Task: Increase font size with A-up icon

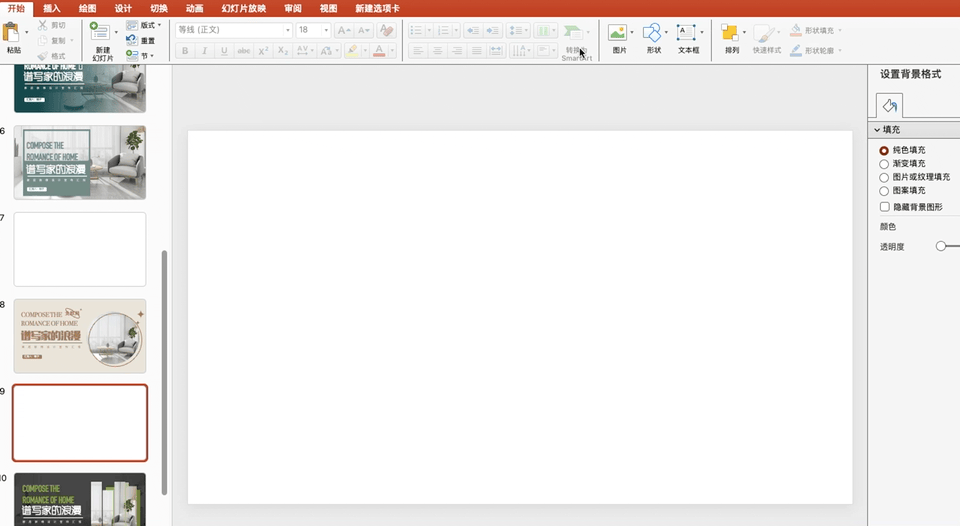Action: coord(344,30)
